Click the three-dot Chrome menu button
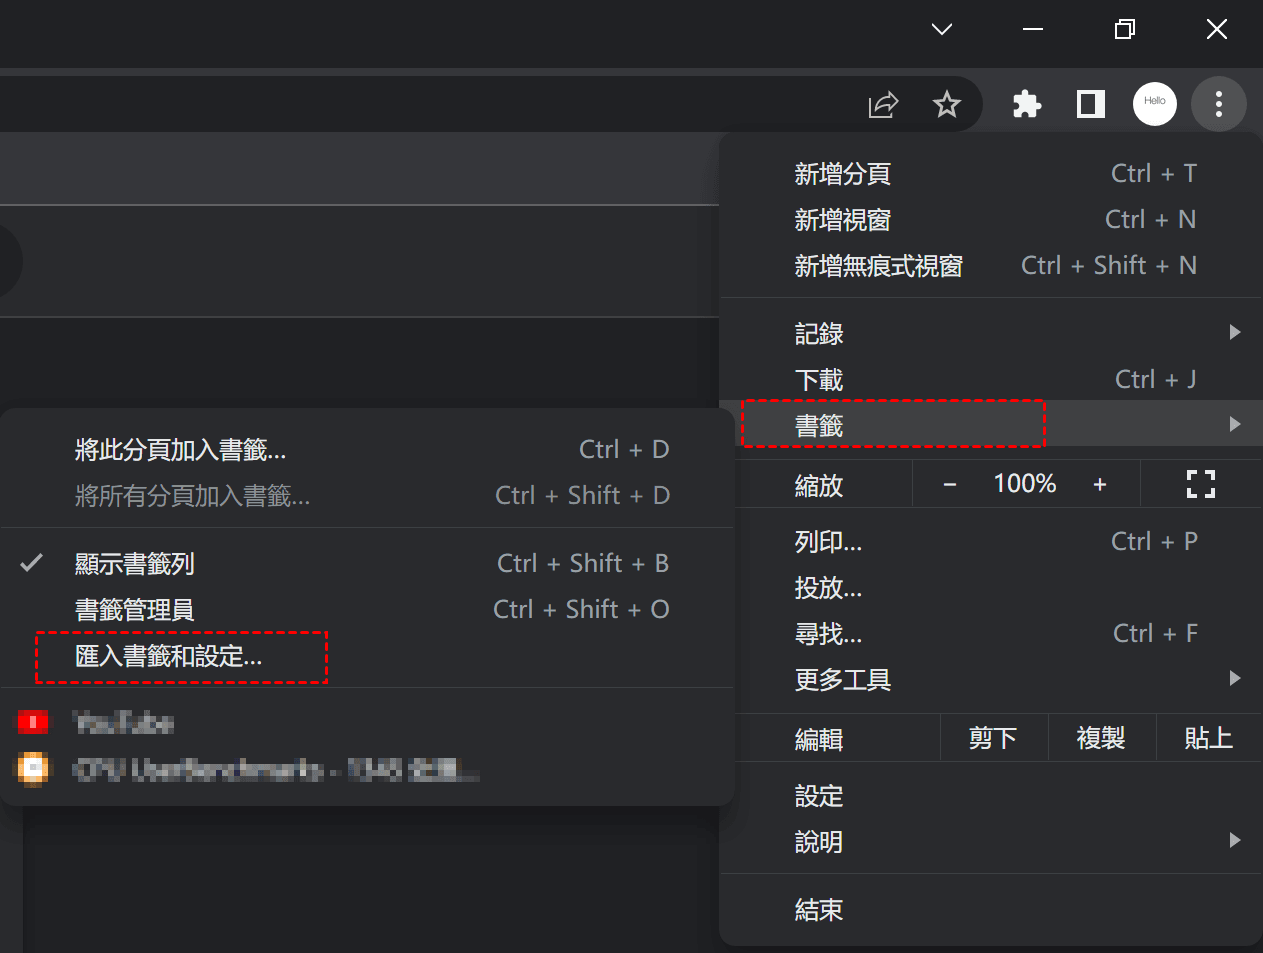1263x953 pixels. point(1218,104)
